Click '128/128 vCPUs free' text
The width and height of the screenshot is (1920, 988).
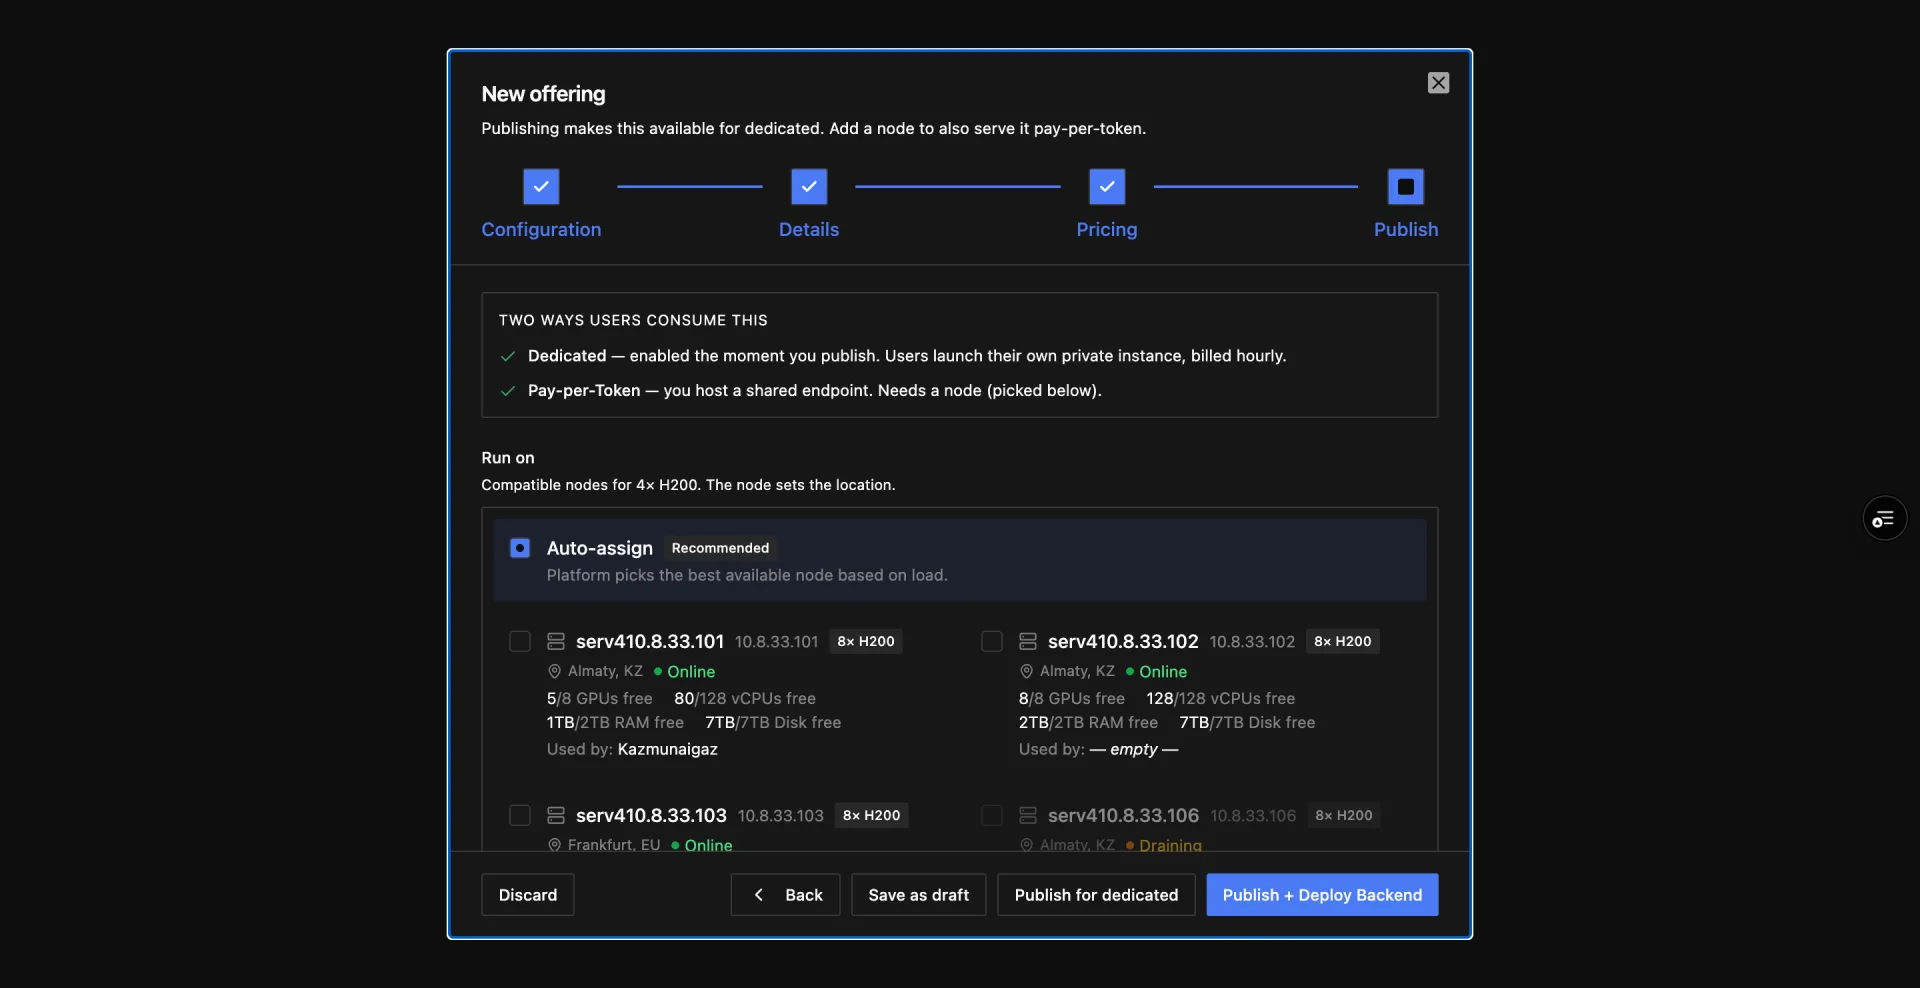[x=1221, y=698]
